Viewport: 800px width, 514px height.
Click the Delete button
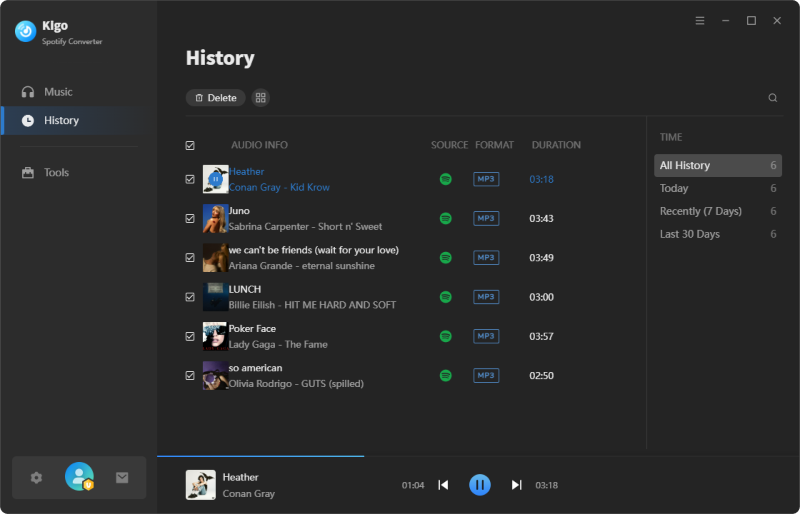[x=216, y=98]
